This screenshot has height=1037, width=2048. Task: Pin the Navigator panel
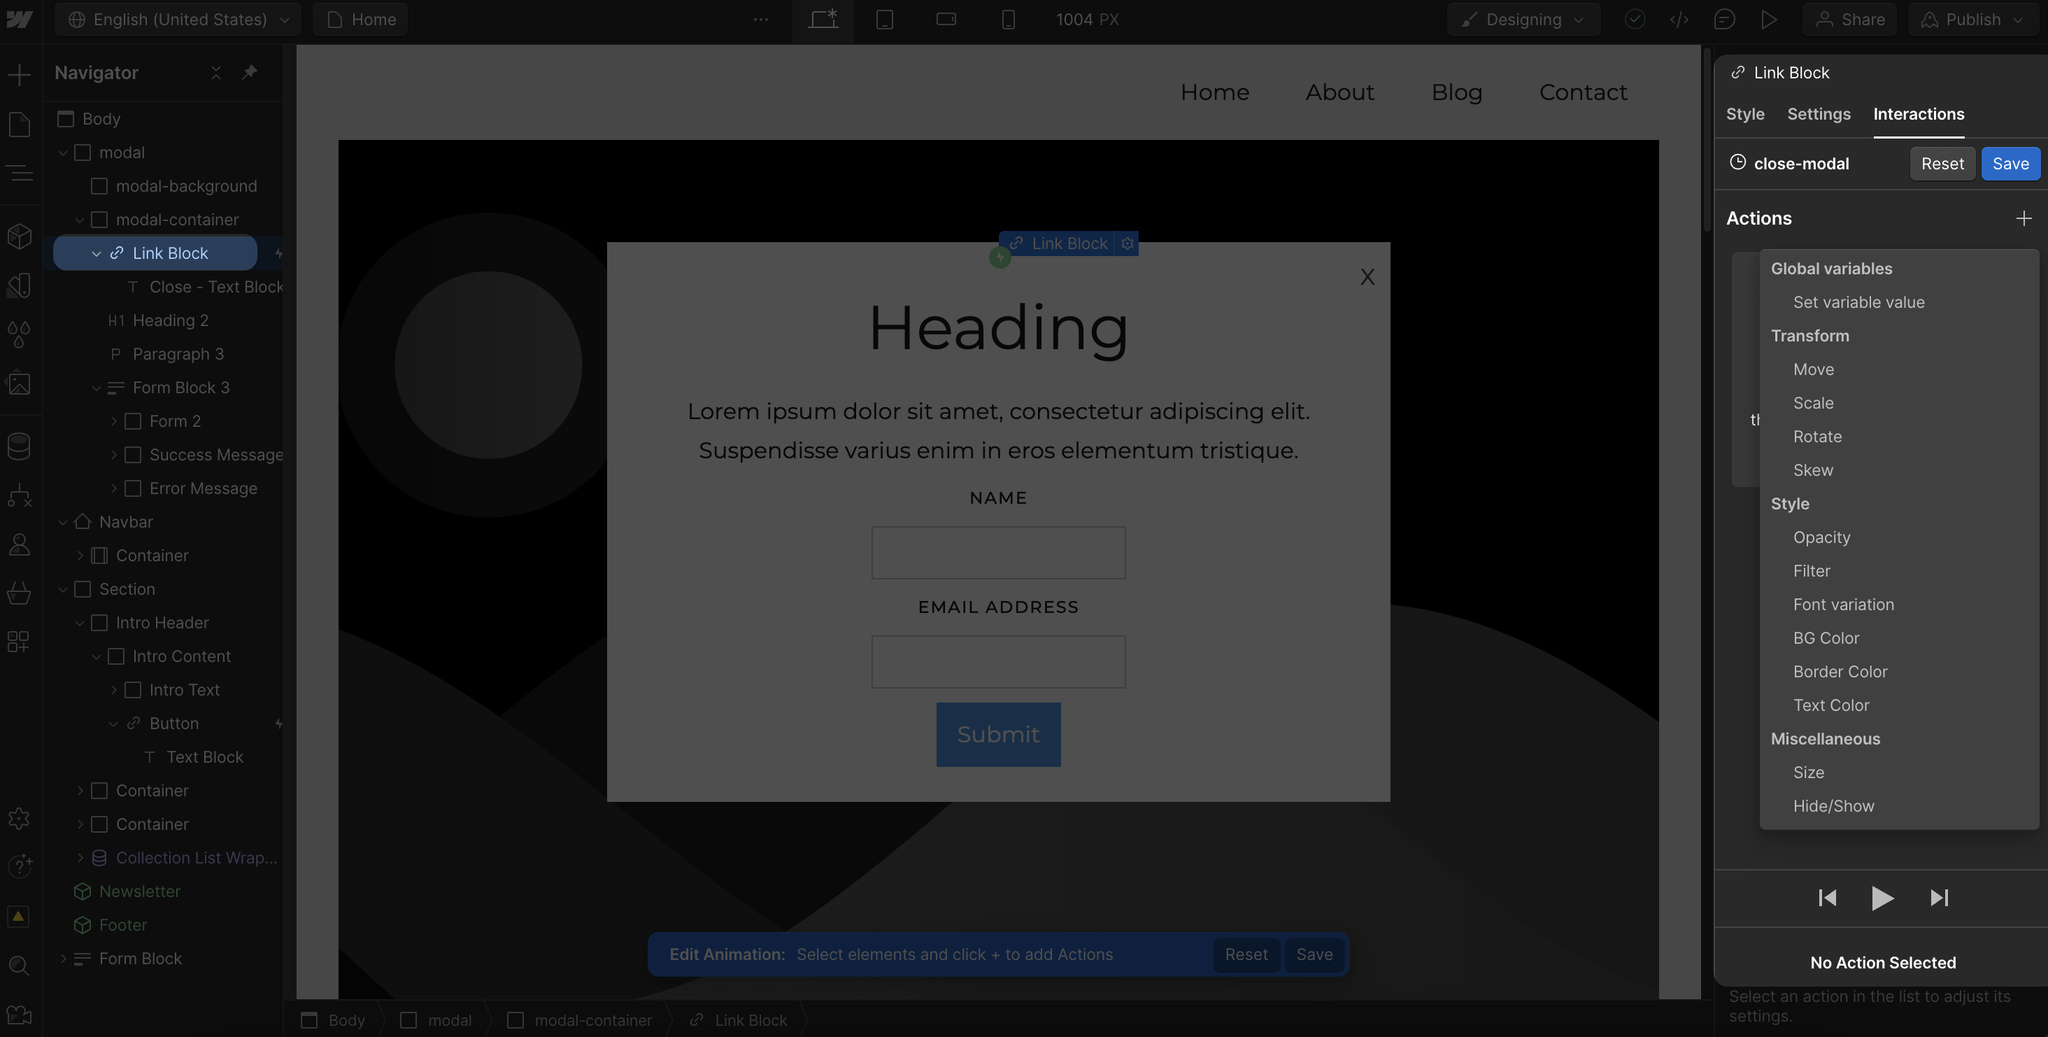point(250,72)
